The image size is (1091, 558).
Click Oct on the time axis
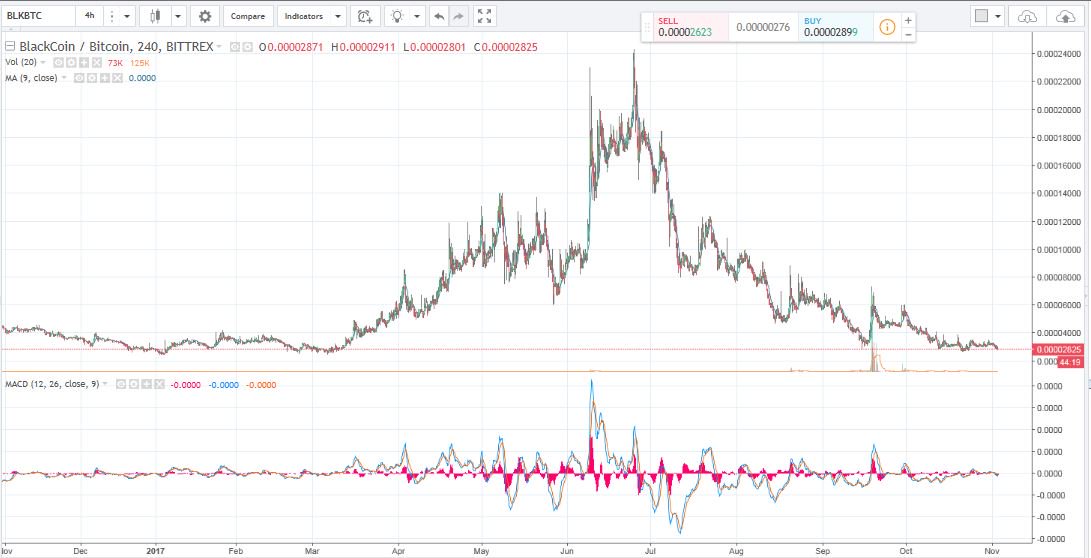point(907,549)
